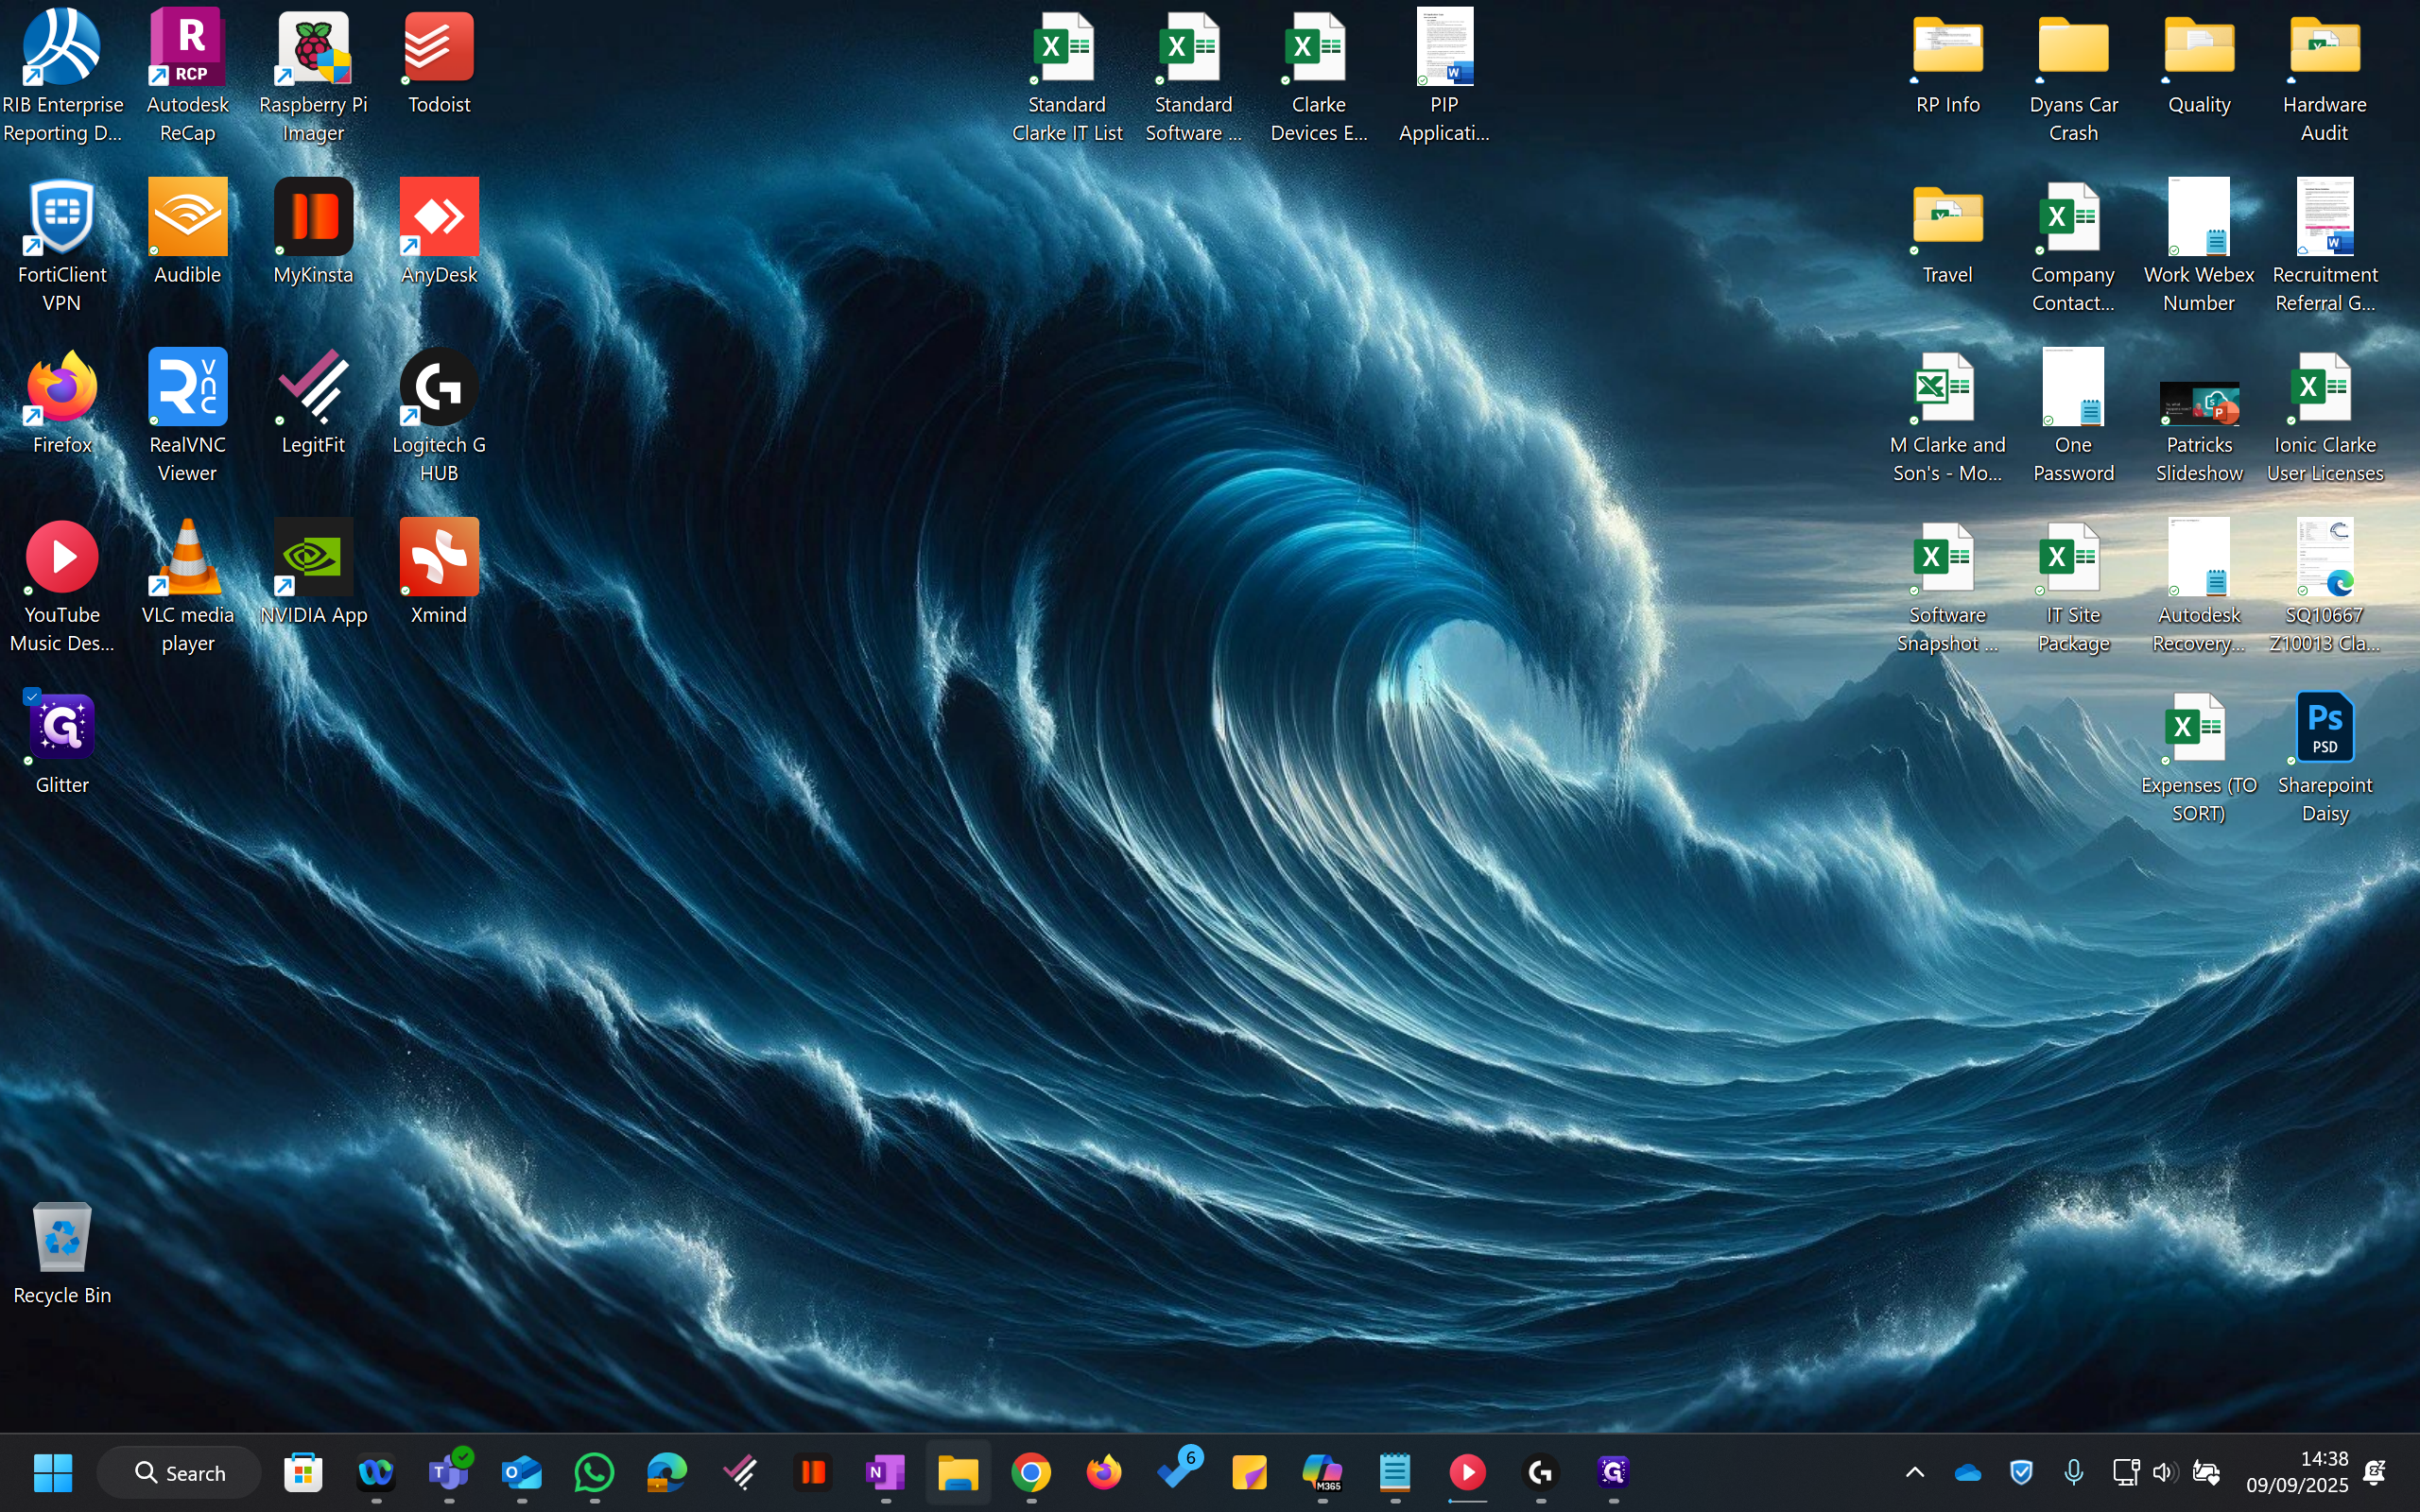The image size is (2420, 1512).
Task: Toggle the microphone in the system tray
Action: pos(2075,1472)
